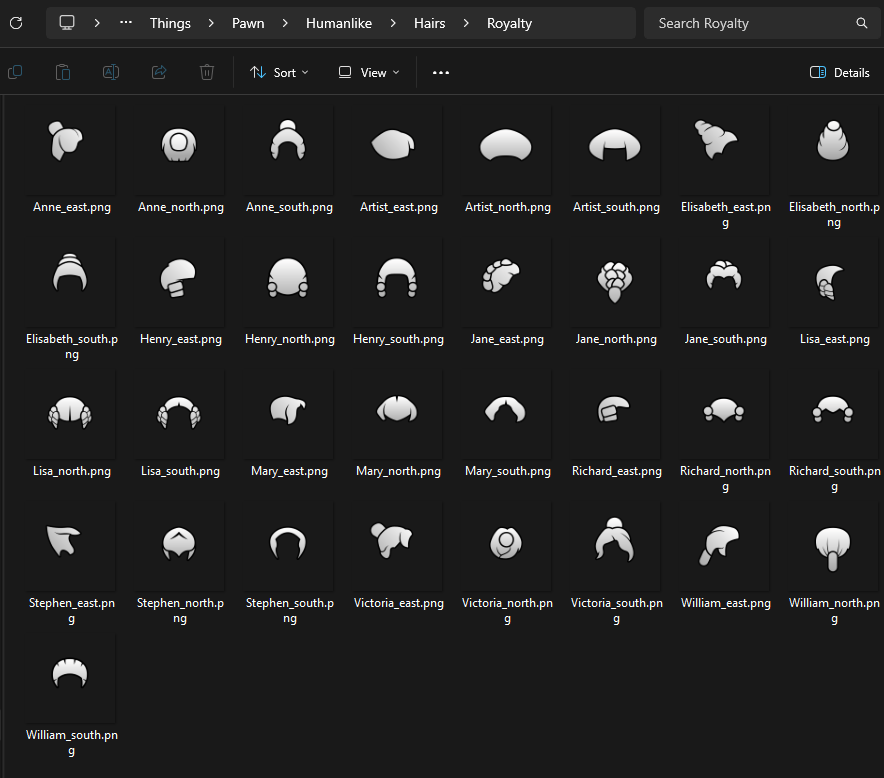Select the Jane_north.png thumbnail
The width and height of the screenshot is (884, 778).
coord(615,281)
